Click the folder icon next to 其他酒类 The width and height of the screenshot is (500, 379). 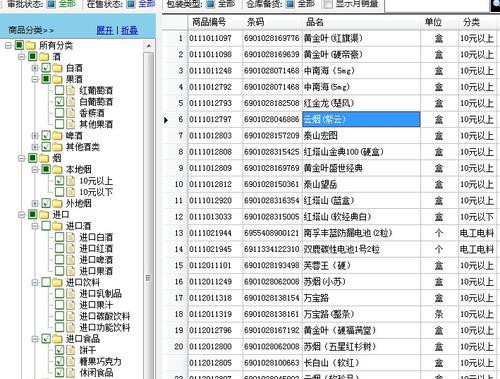57,147
